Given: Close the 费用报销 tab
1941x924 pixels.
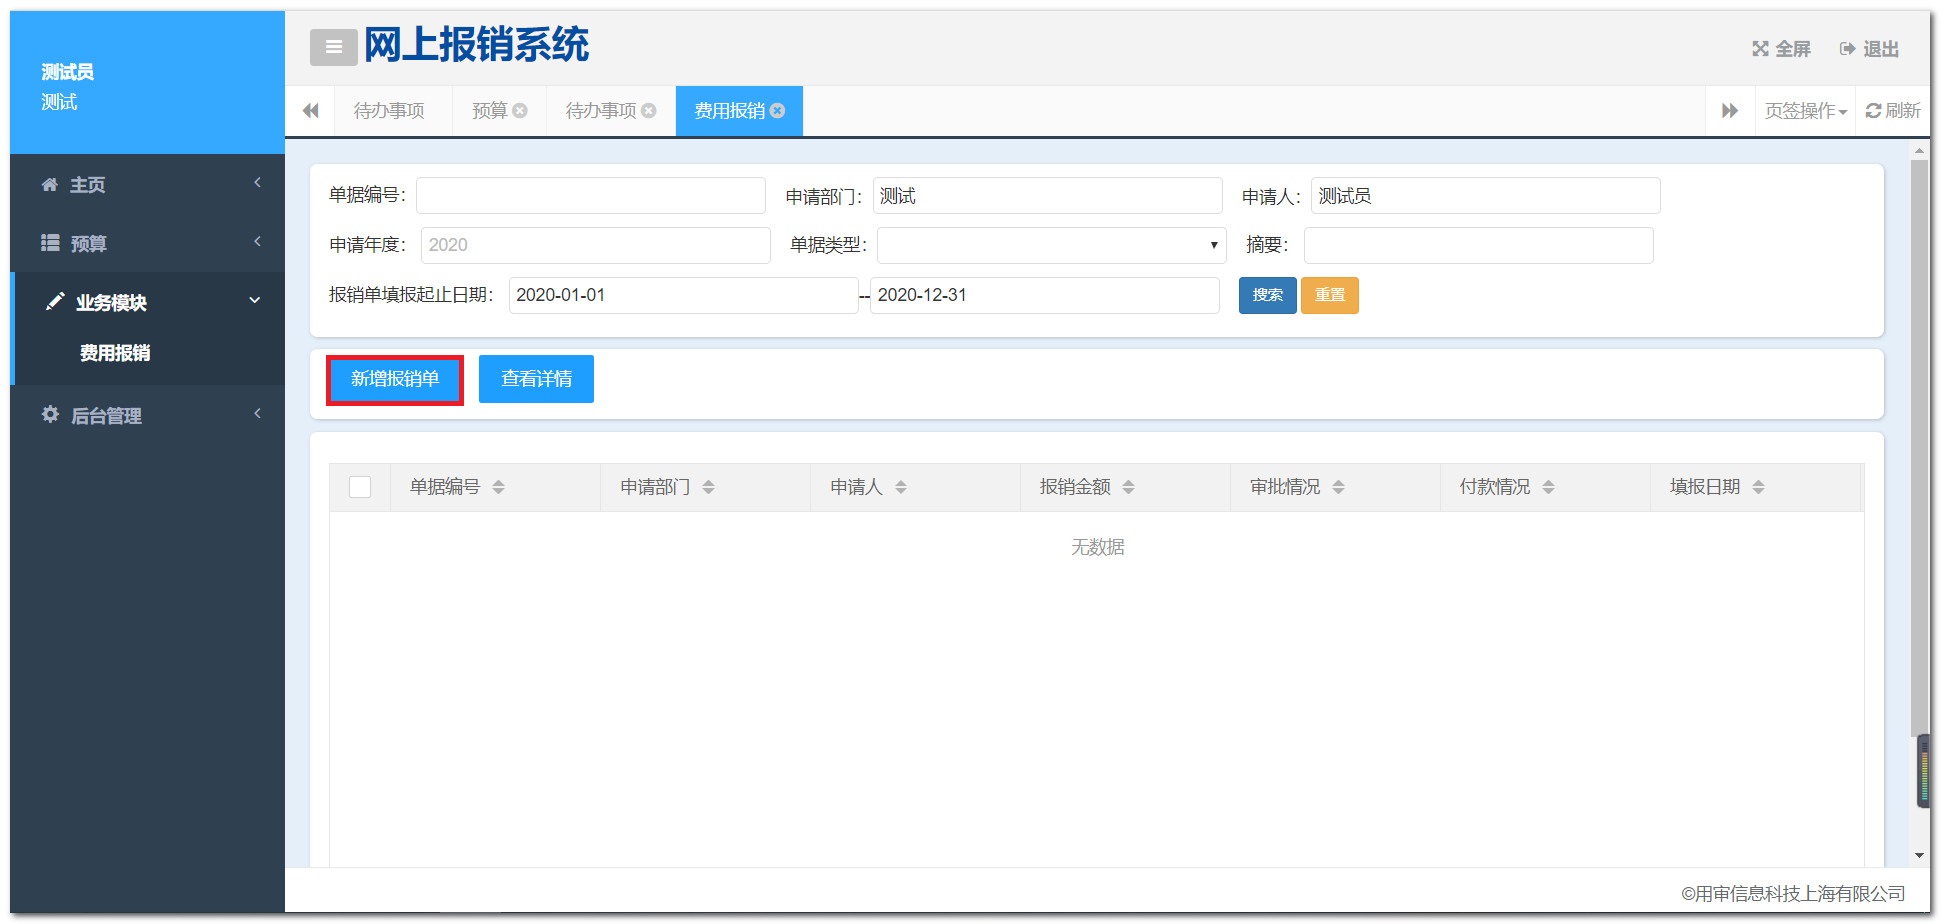Looking at the screenshot, I should click(778, 111).
